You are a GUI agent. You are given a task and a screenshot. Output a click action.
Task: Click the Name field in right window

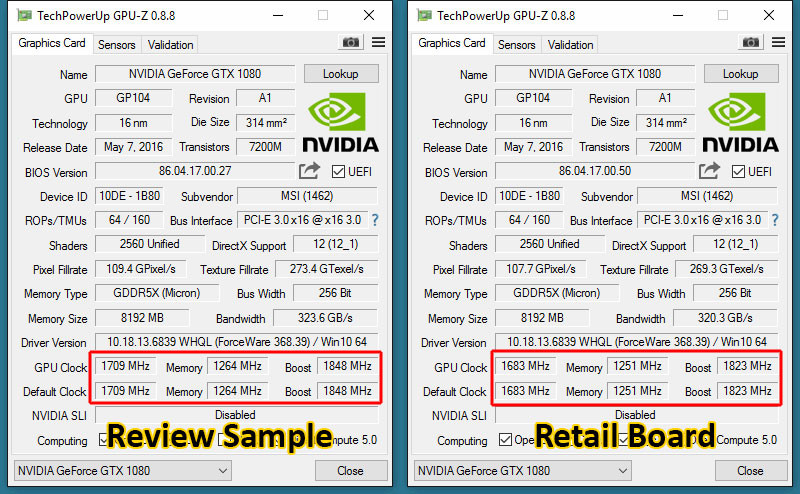tap(595, 74)
